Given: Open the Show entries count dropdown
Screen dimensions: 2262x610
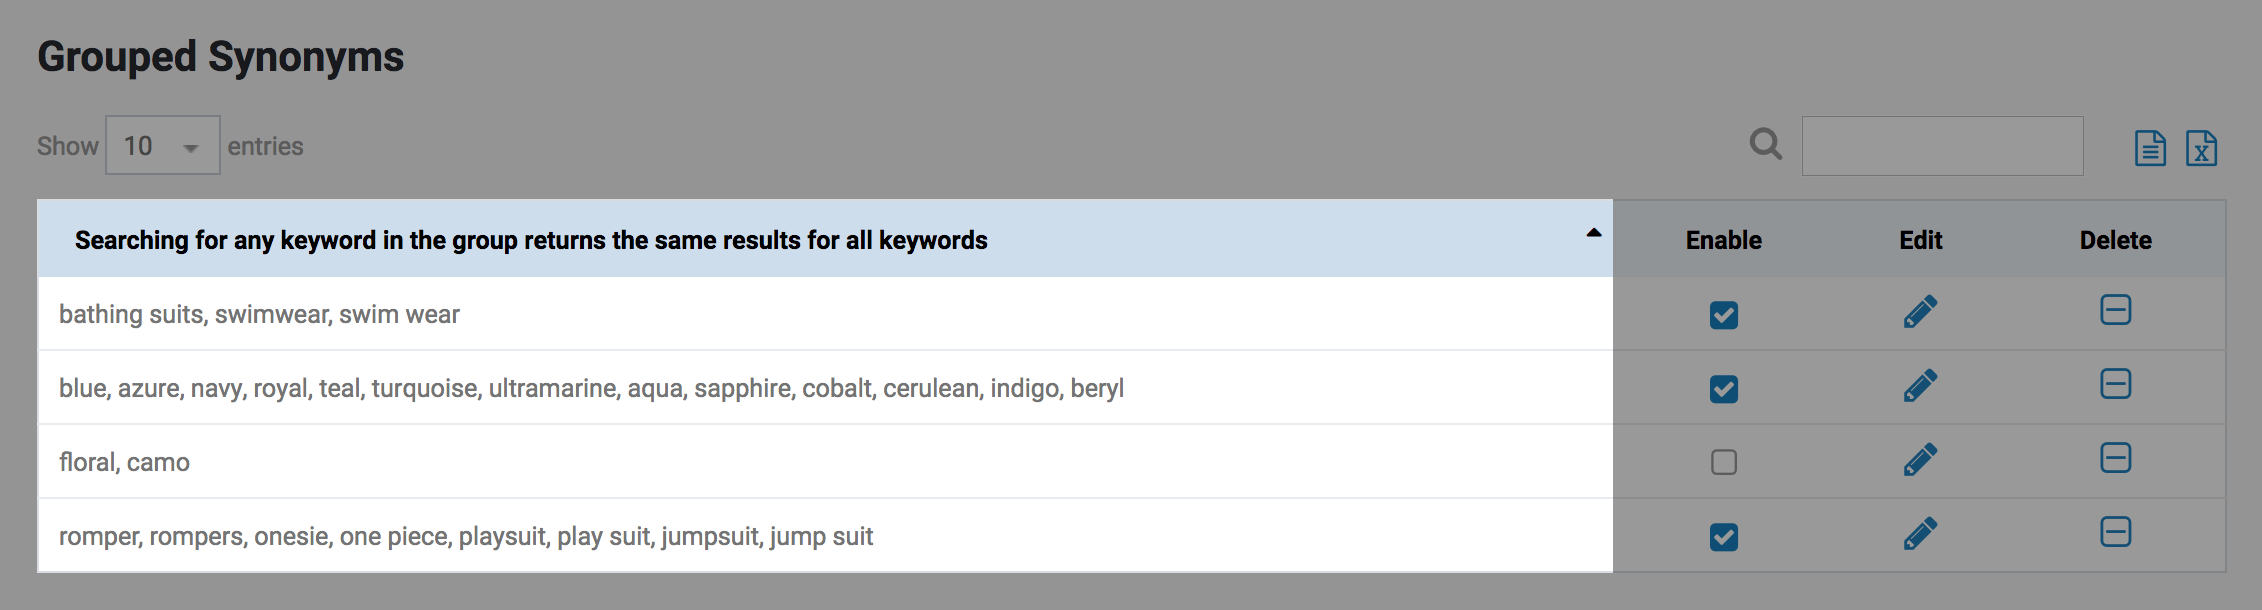Looking at the screenshot, I should [163, 145].
